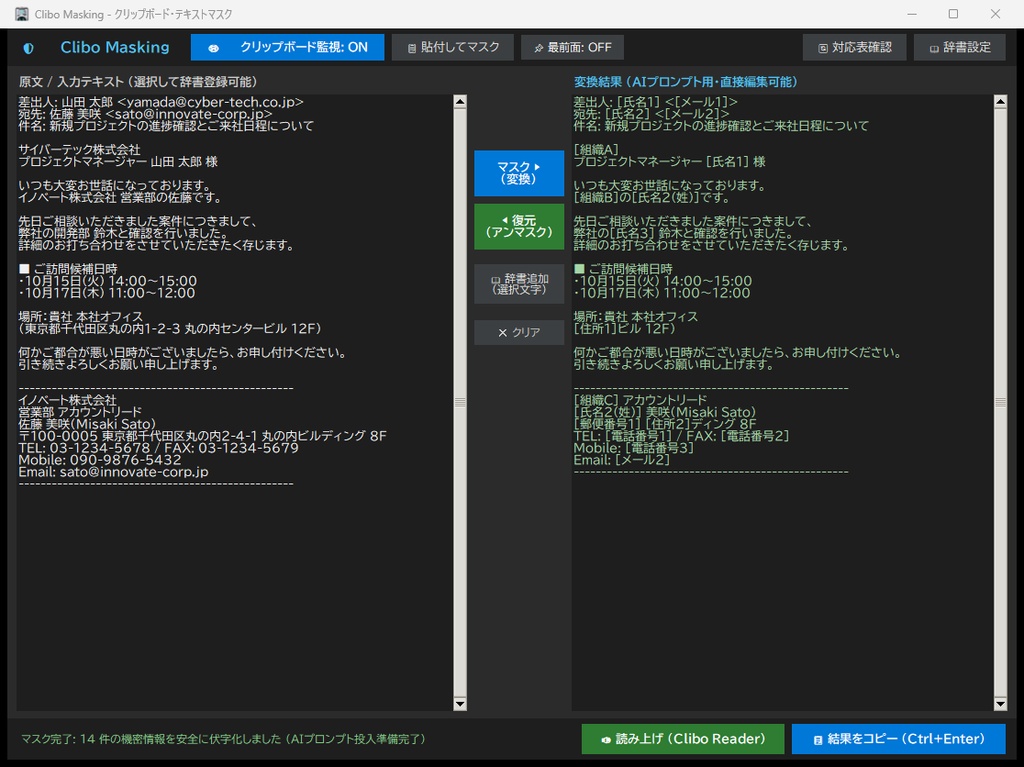Click left pane scrollbar up arrow
This screenshot has width=1024, height=767.
tap(460, 101)
